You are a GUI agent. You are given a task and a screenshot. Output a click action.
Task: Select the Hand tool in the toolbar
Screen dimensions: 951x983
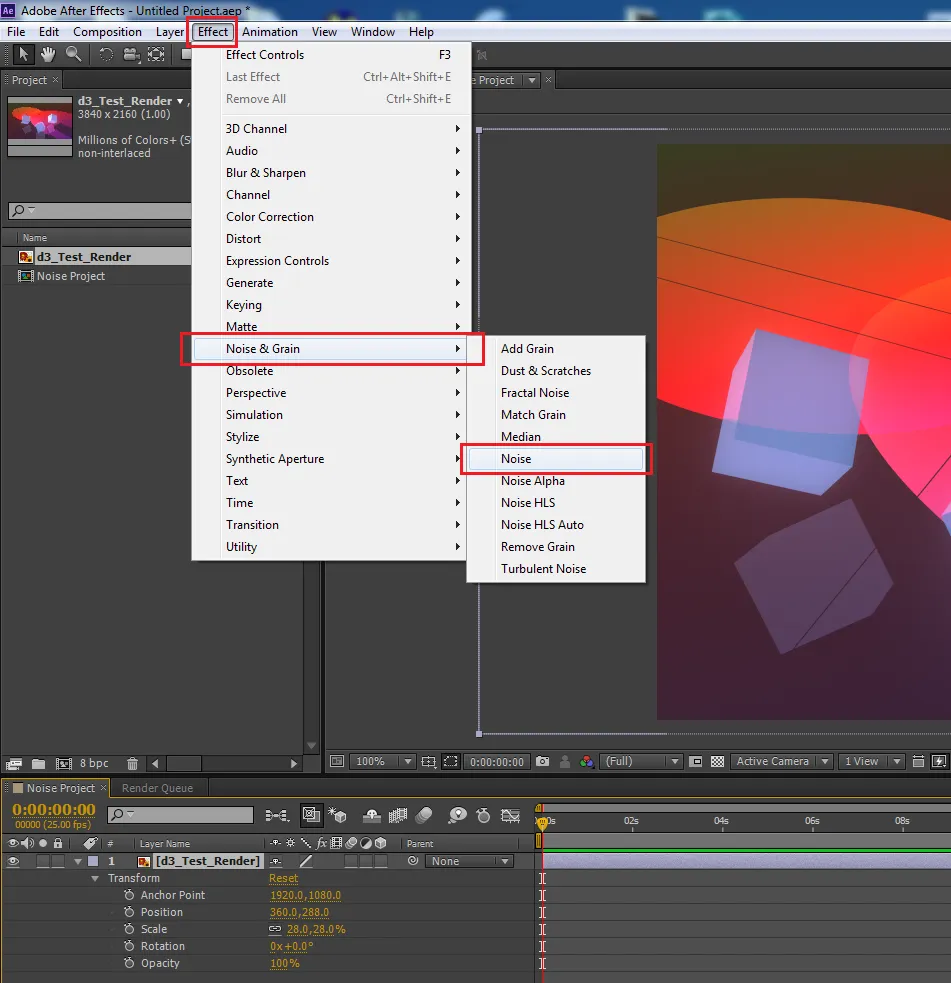click(x=49, y=55)
